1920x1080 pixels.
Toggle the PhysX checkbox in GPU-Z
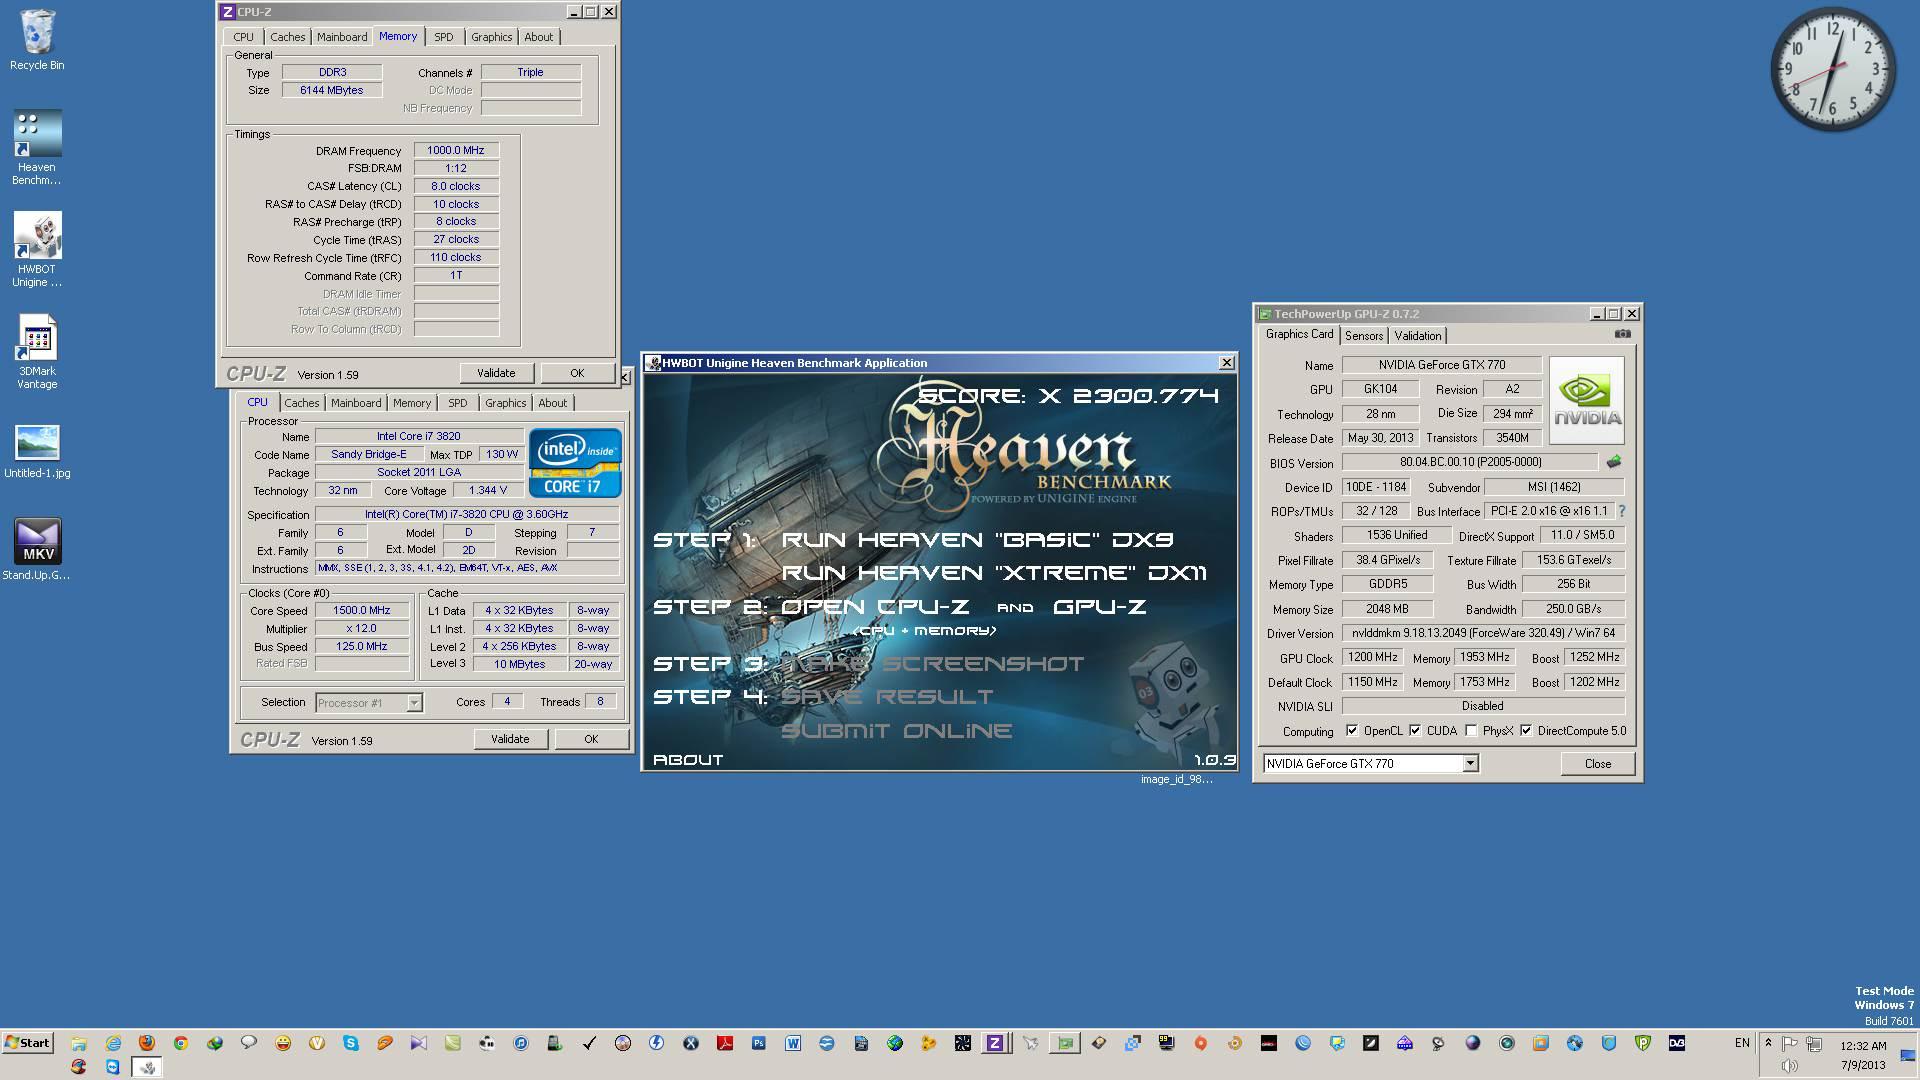click(1471, 731)
